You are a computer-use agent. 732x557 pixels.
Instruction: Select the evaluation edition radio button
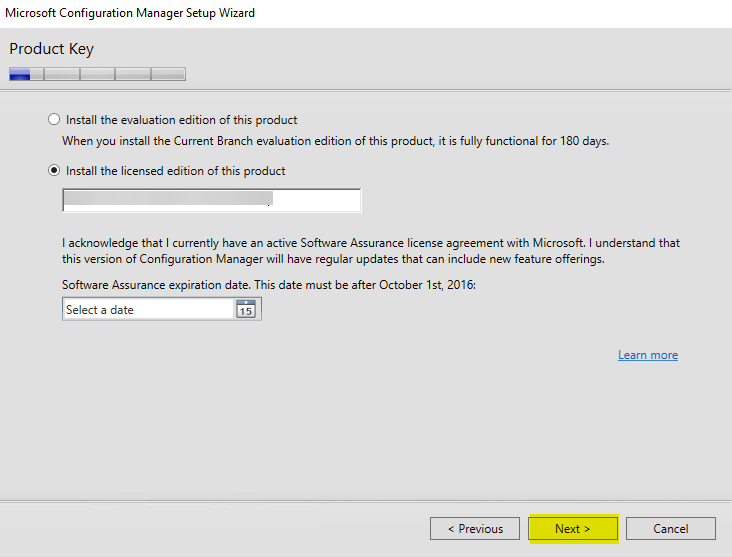coord(54,119)
